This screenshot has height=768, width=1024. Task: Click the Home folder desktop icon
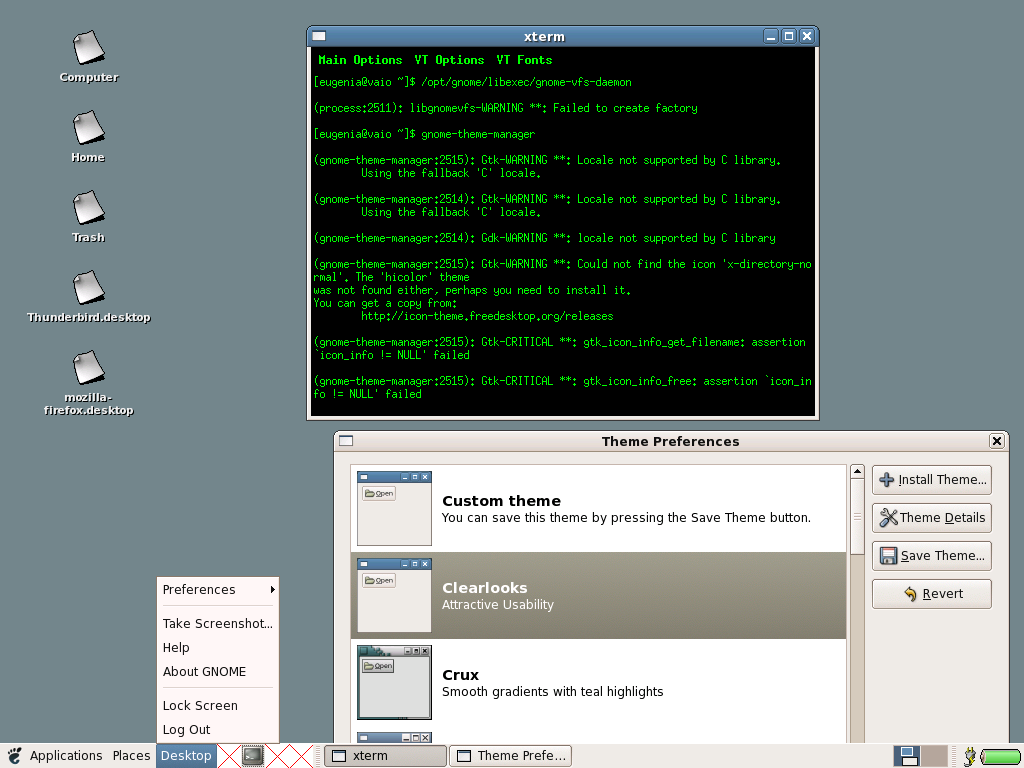click(88, 127)
